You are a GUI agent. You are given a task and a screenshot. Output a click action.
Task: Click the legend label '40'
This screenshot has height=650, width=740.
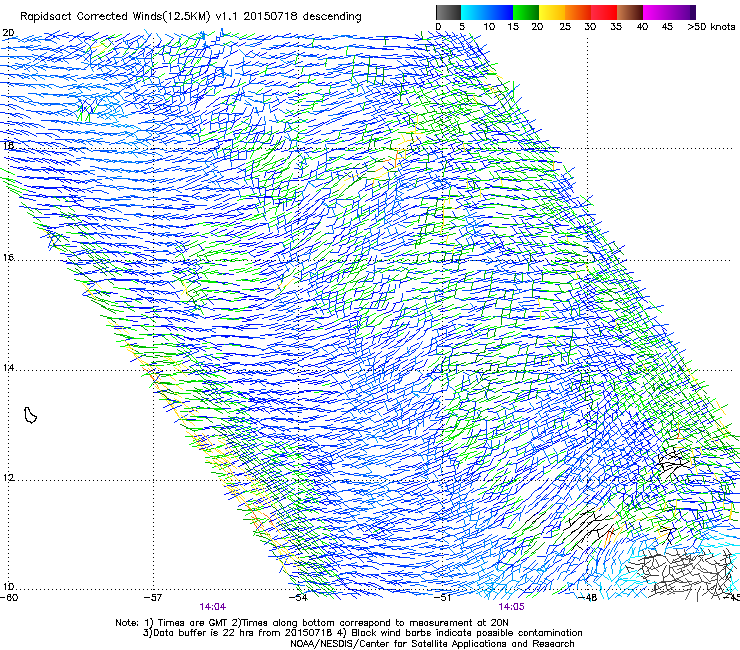(642, 27)
